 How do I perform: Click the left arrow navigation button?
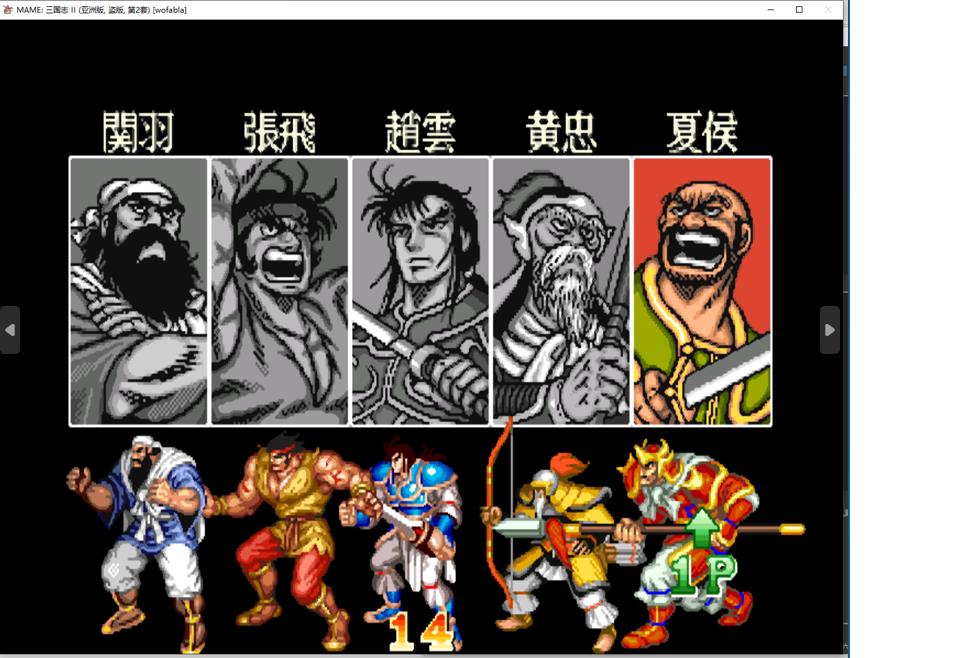tap(10, 330)
